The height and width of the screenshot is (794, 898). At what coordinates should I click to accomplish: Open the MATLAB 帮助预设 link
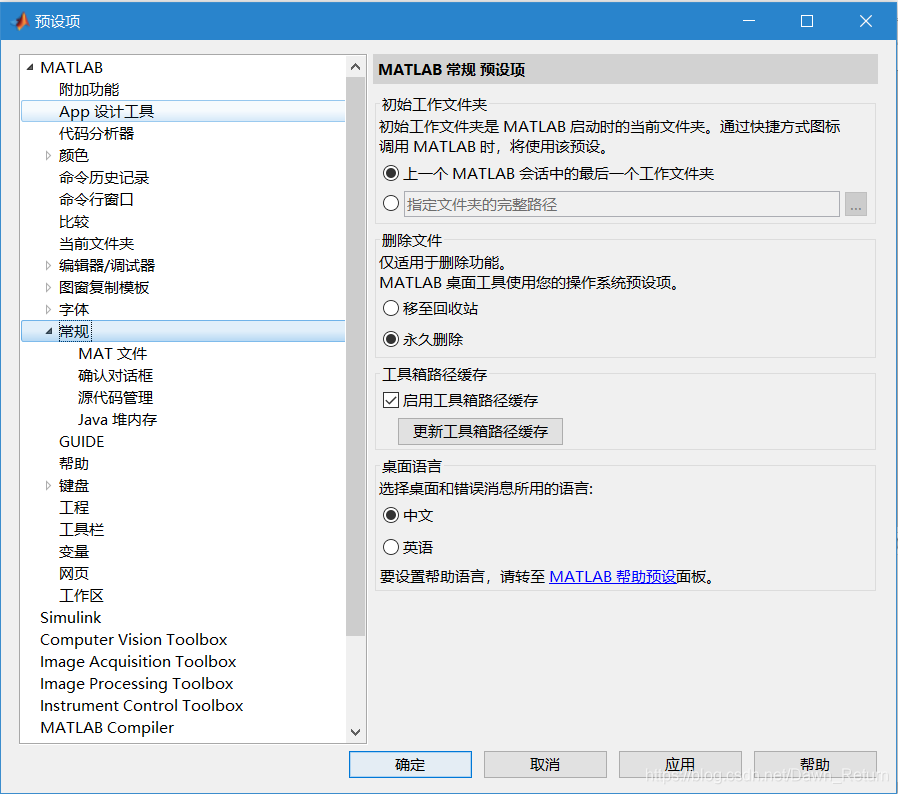coord(612,576)
